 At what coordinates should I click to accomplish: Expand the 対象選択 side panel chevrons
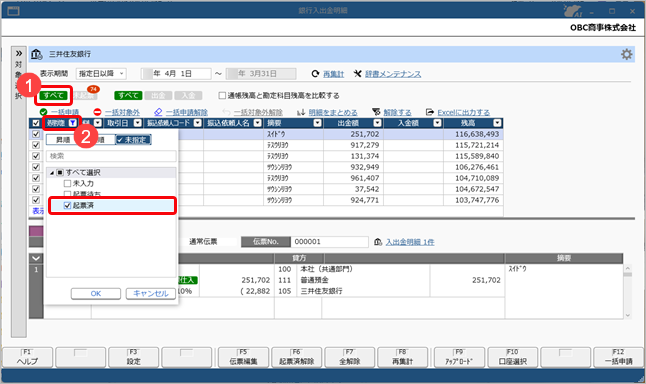19,53
